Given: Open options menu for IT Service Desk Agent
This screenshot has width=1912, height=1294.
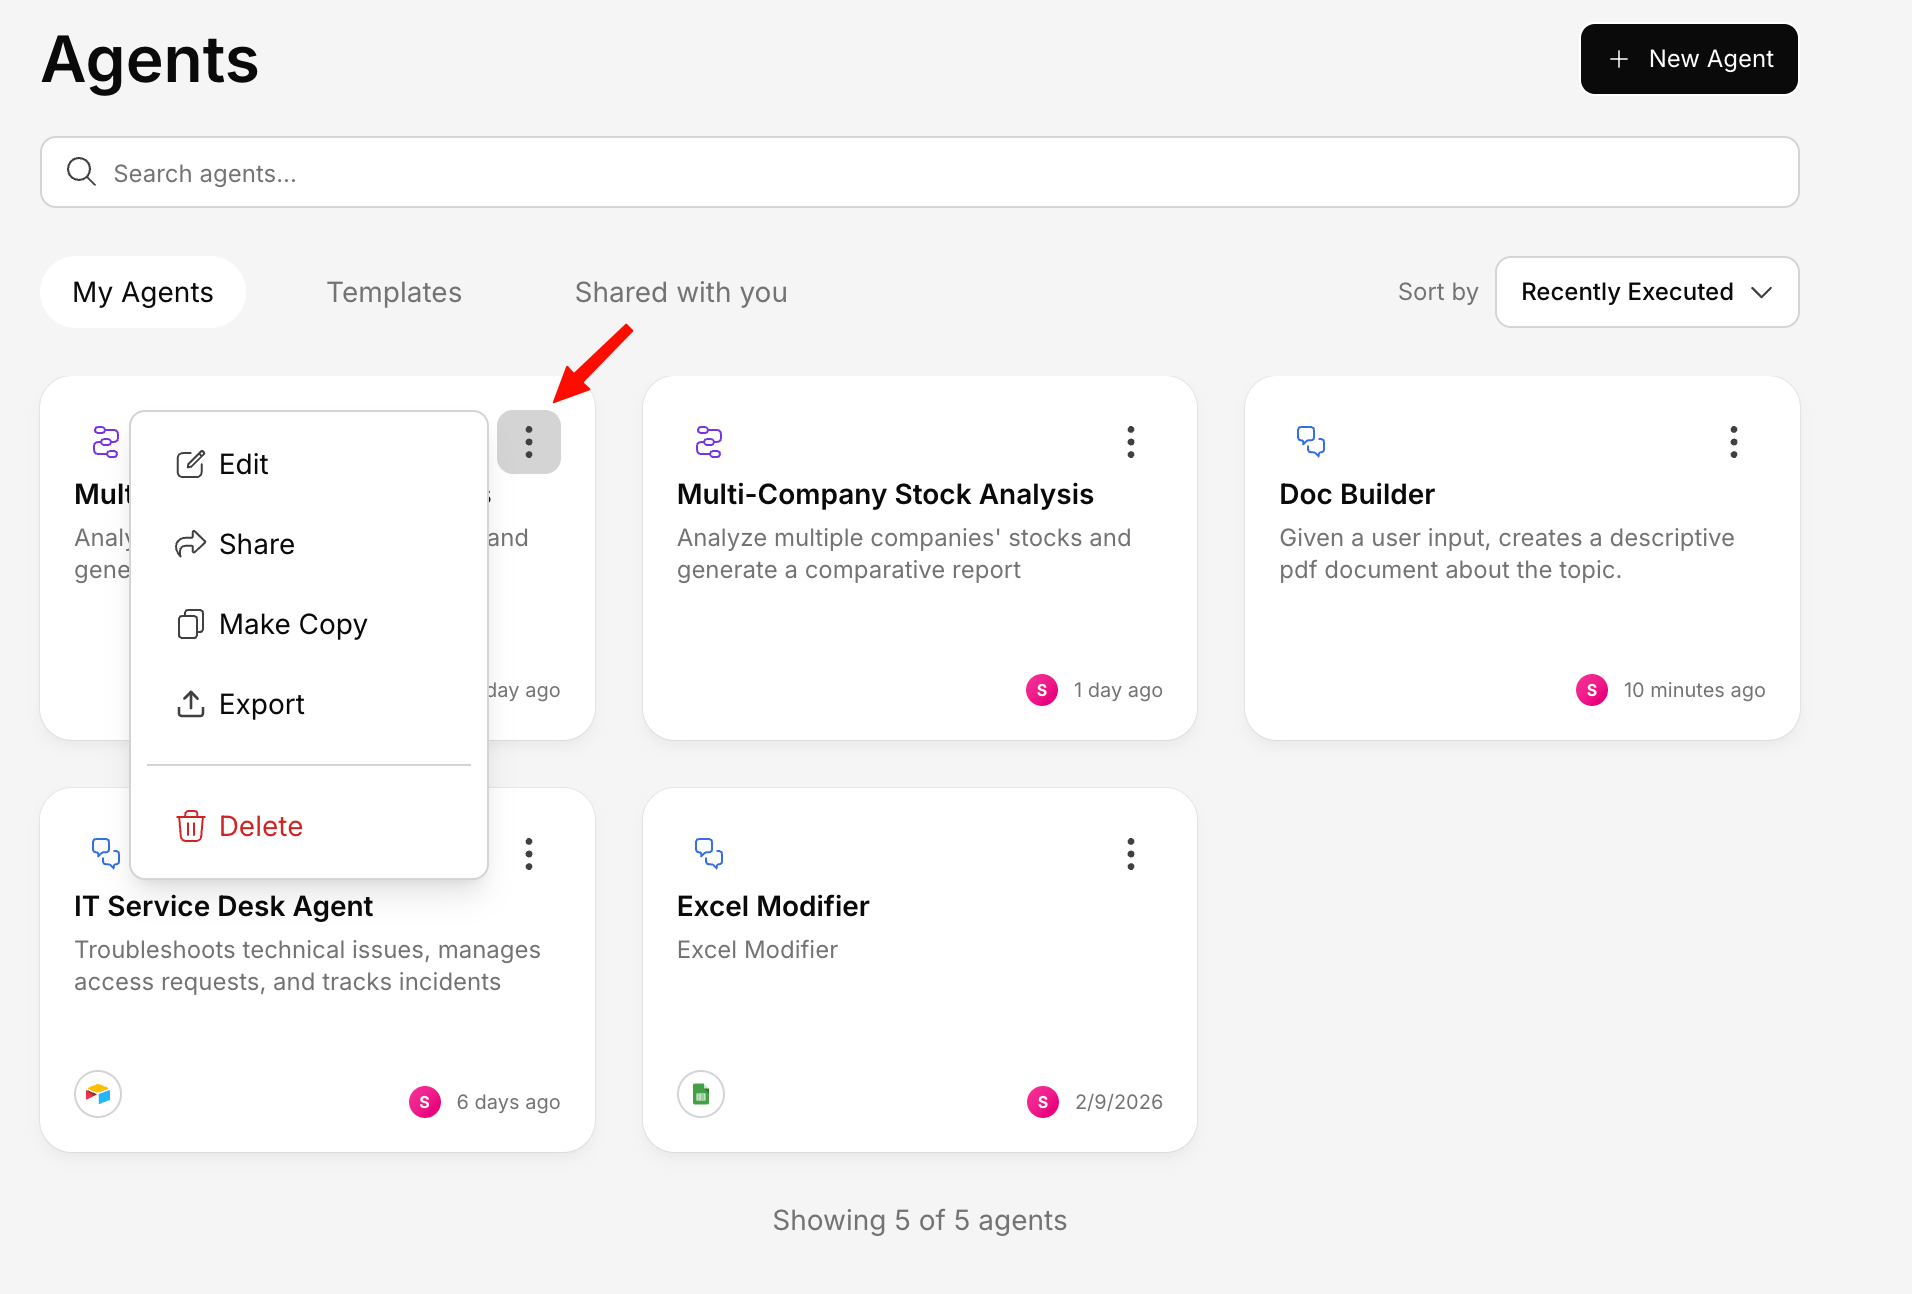Looking at the screenshot, I should point(528,854).
